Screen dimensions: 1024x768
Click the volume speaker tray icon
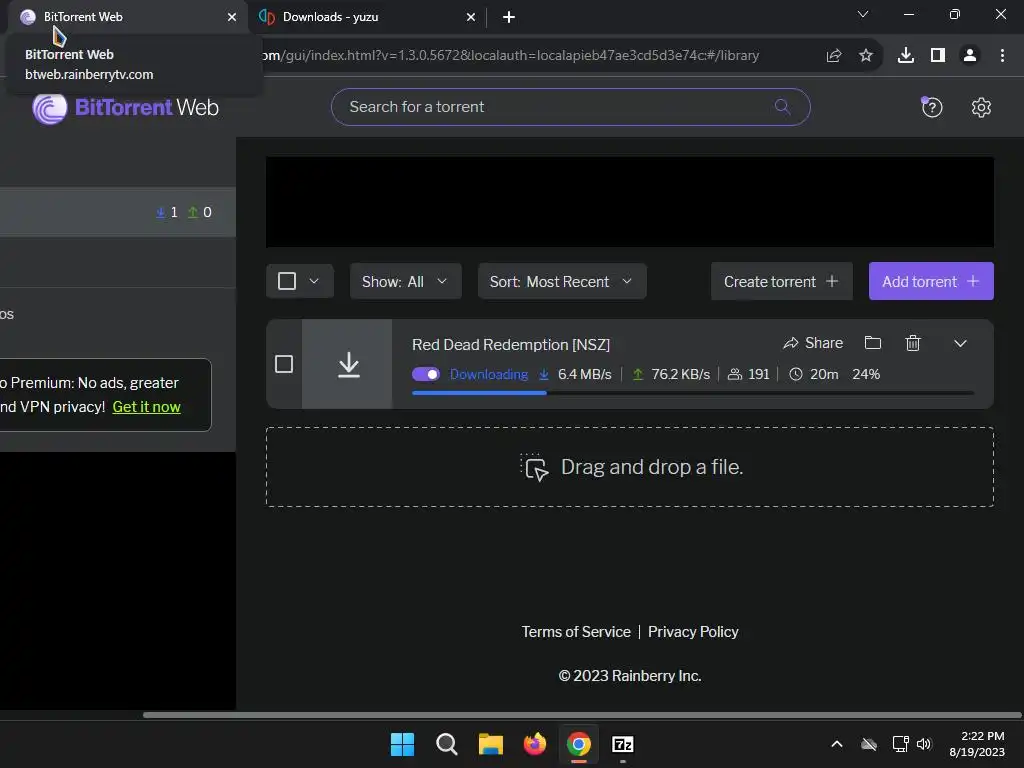click(924, 744)
